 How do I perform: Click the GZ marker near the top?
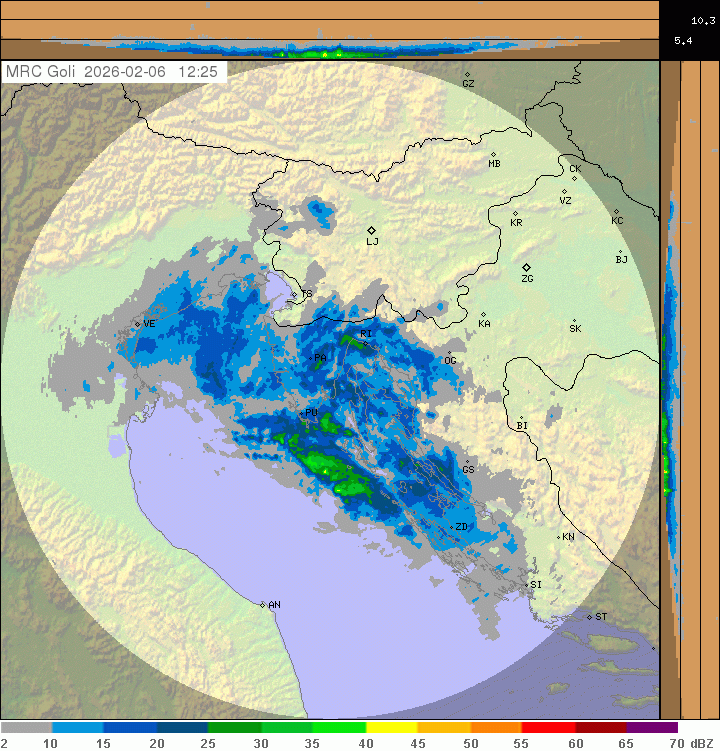[465, 74]
